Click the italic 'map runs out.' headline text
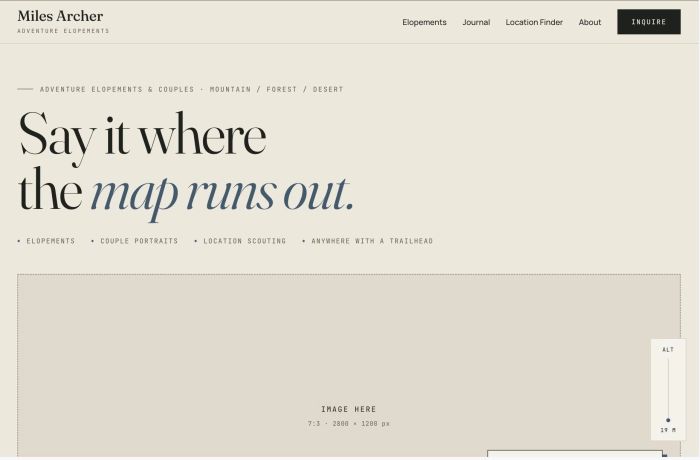This screenshot has width=700, height=460. [222, 193]
